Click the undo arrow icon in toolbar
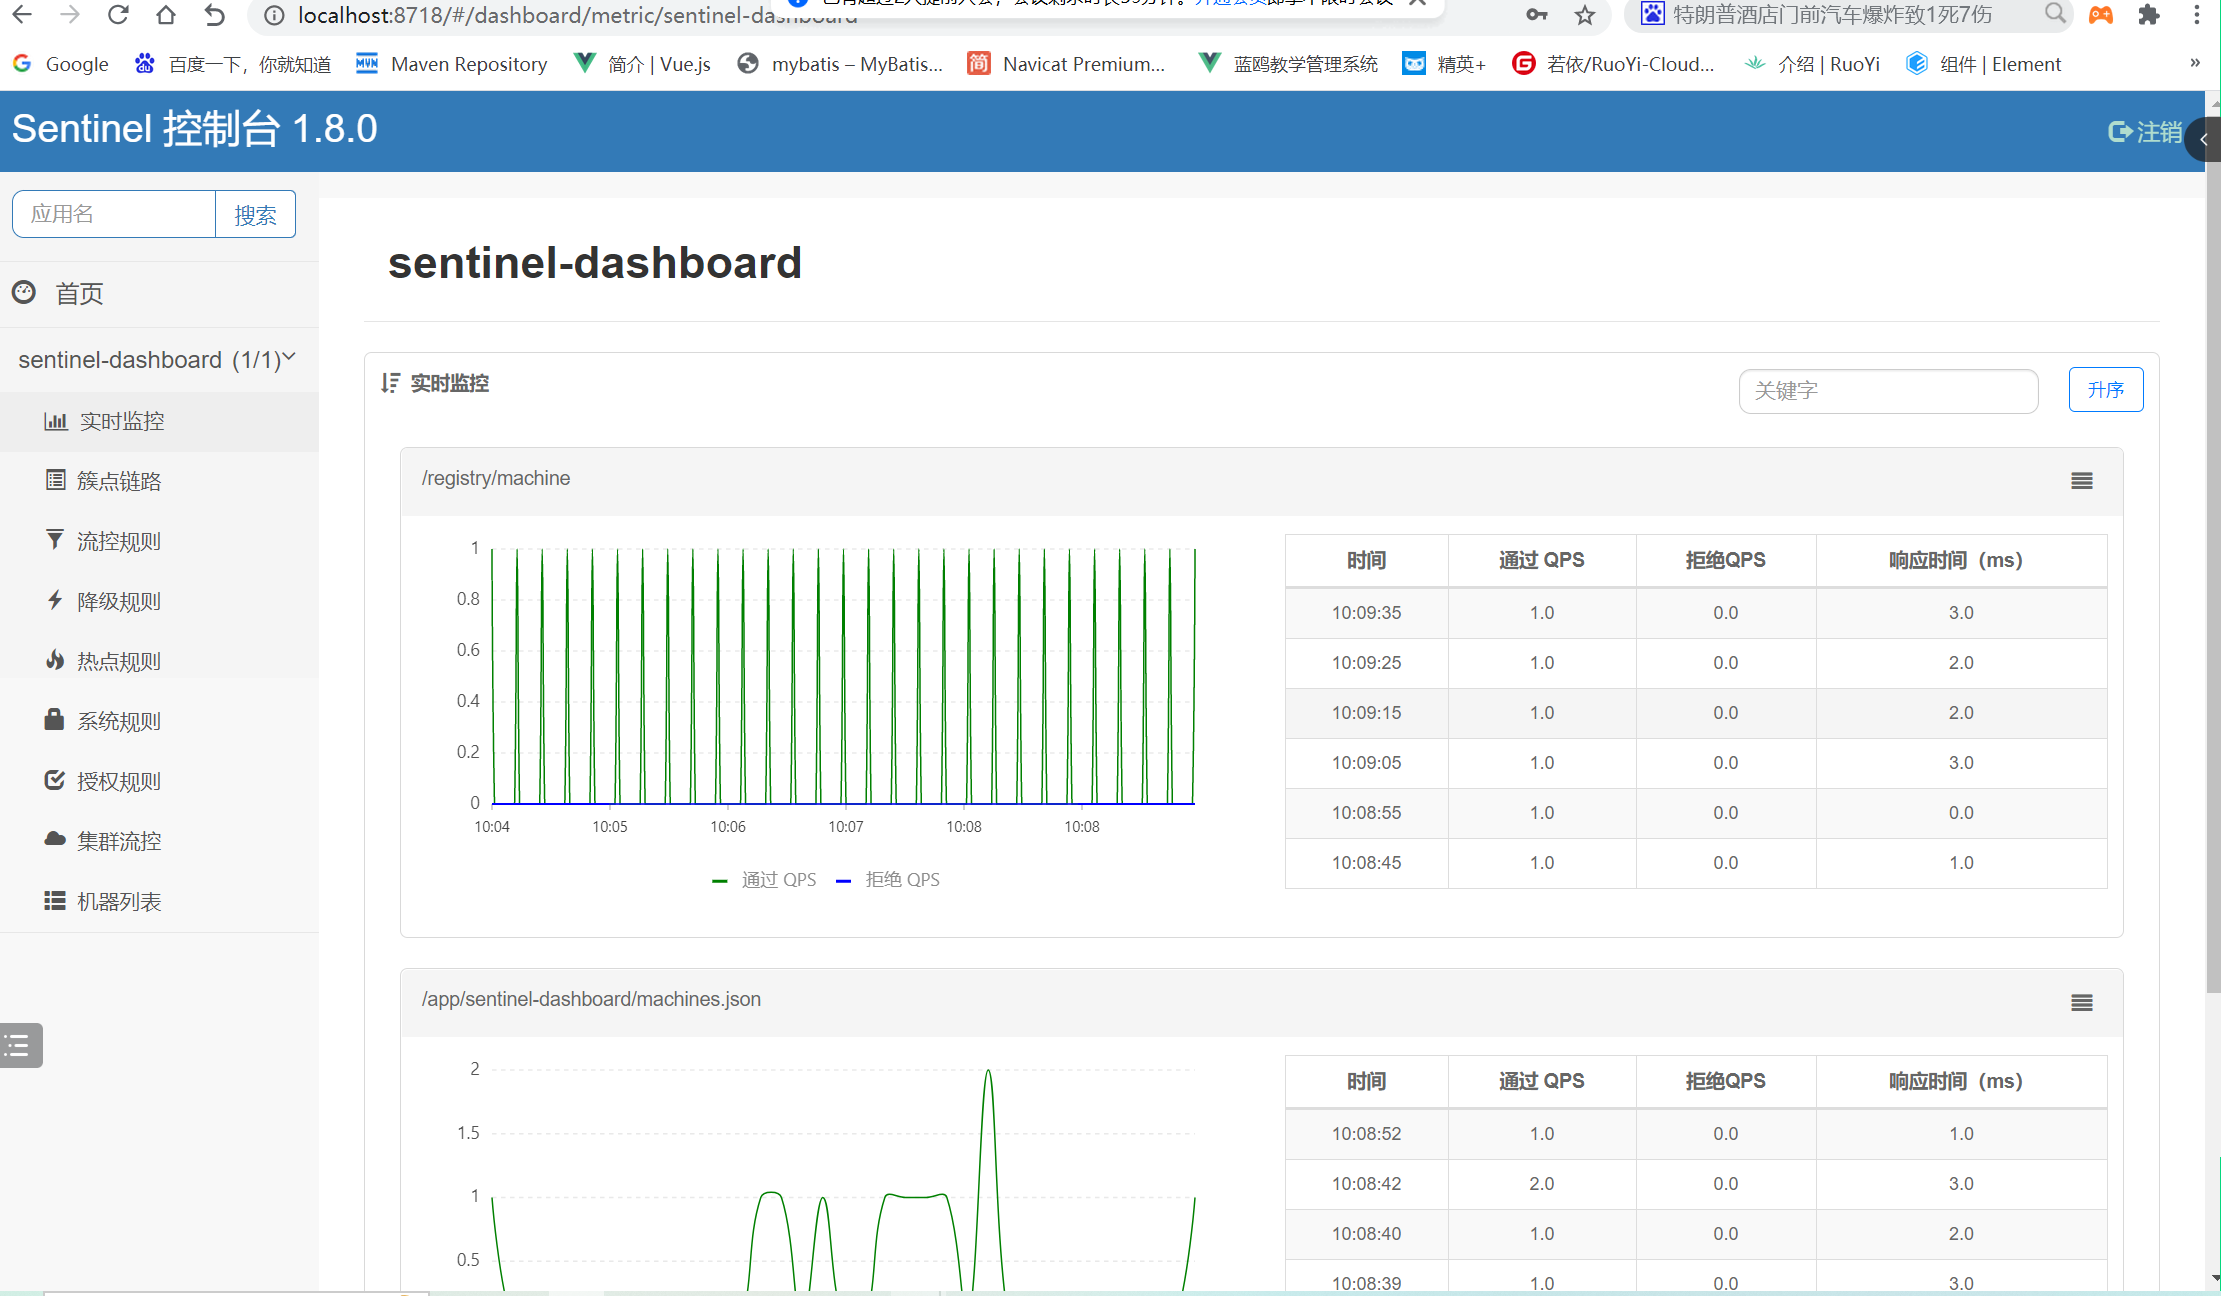 [x=214, y=15]
